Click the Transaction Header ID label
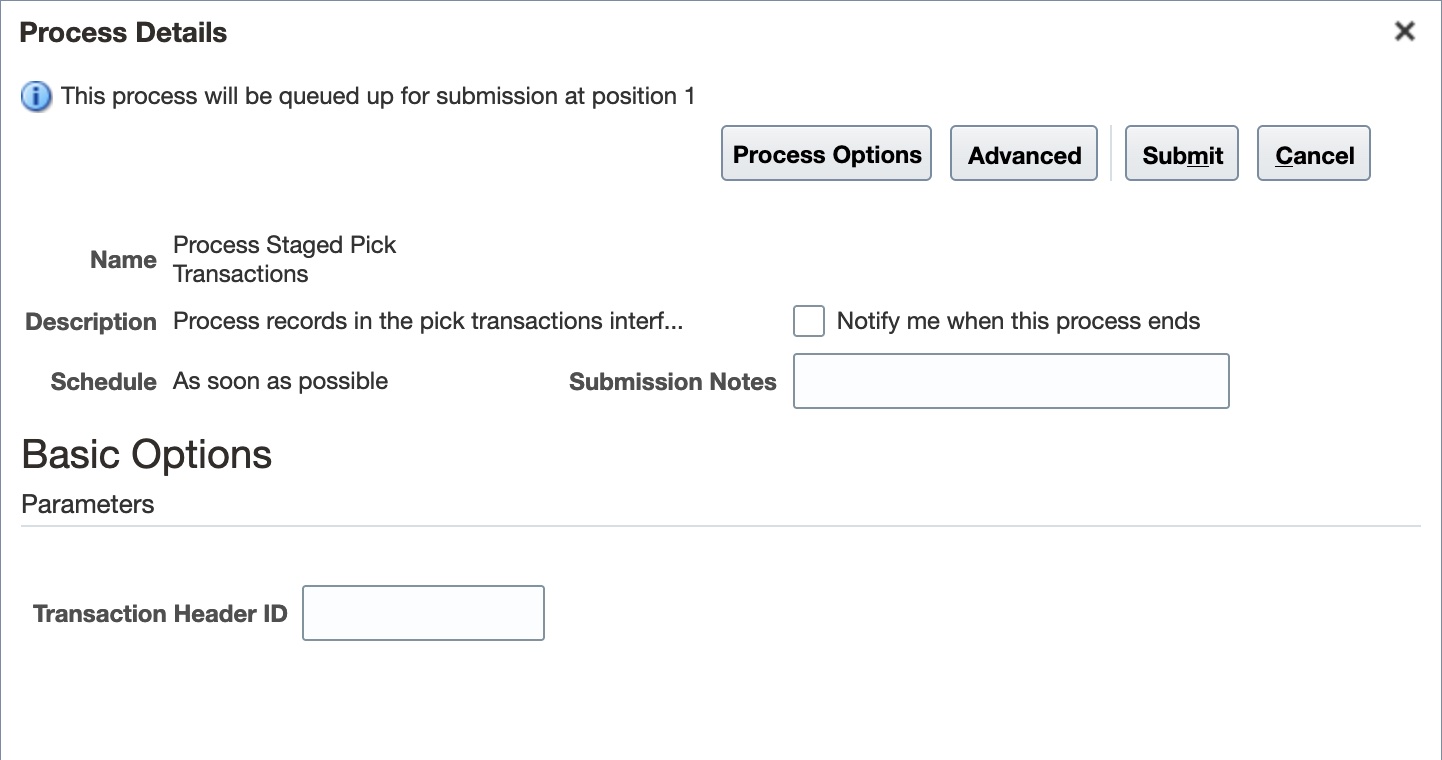Viewport: 1442px width, 760px height. coord(160,614)
